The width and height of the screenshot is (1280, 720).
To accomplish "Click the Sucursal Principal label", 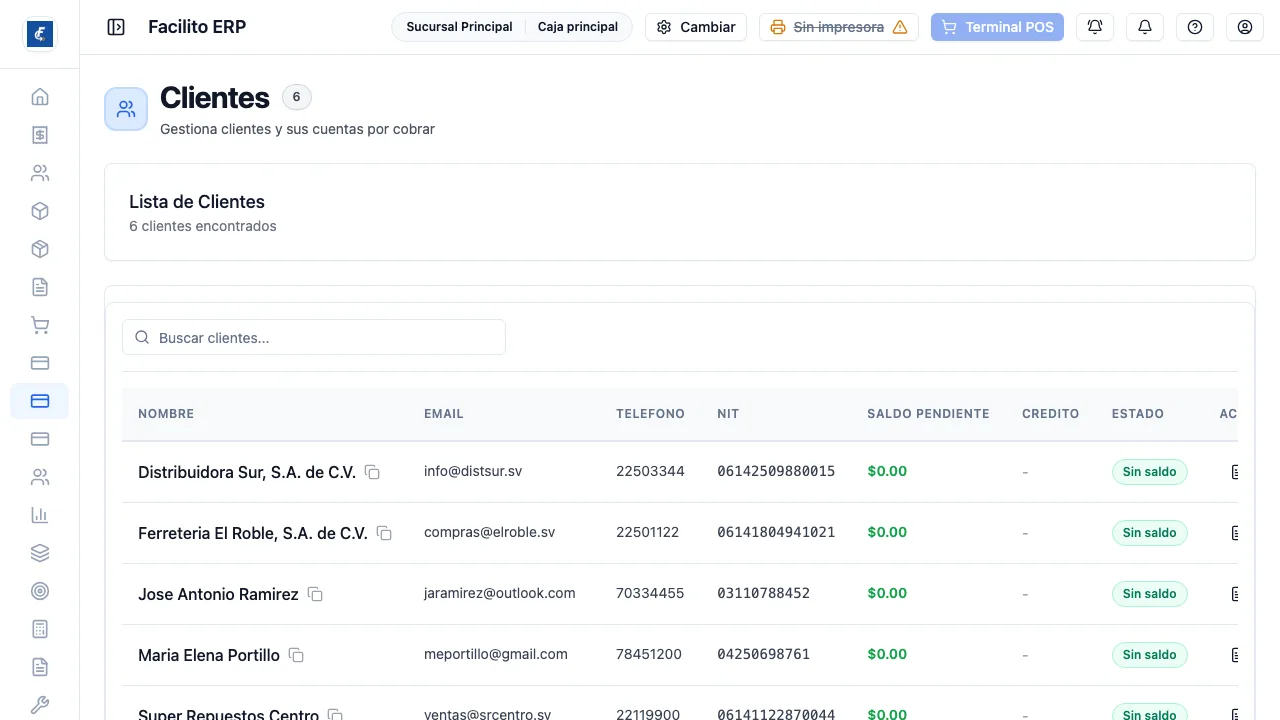I will (459, 27).
